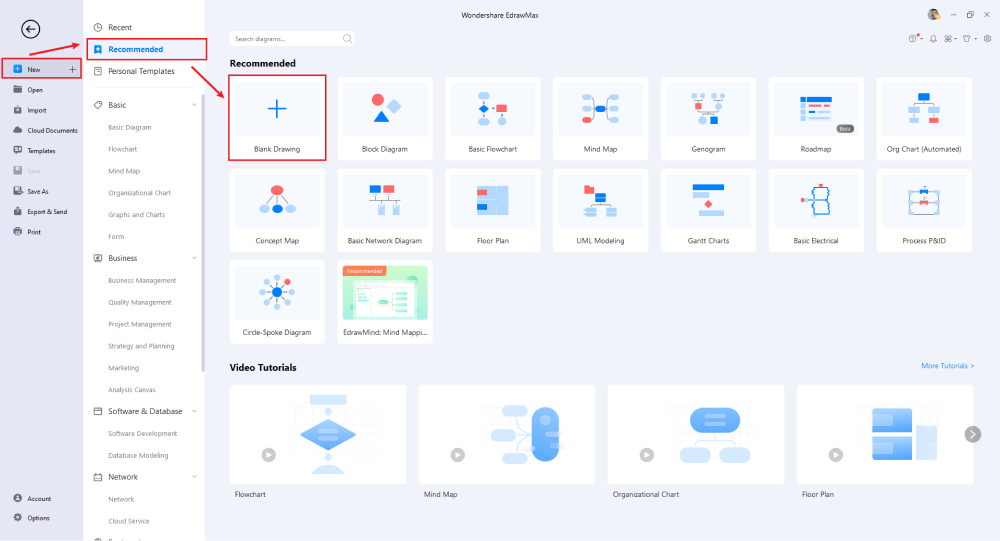
Task: Select Cloud Service under Network
Action: click(x=128, y=521)
